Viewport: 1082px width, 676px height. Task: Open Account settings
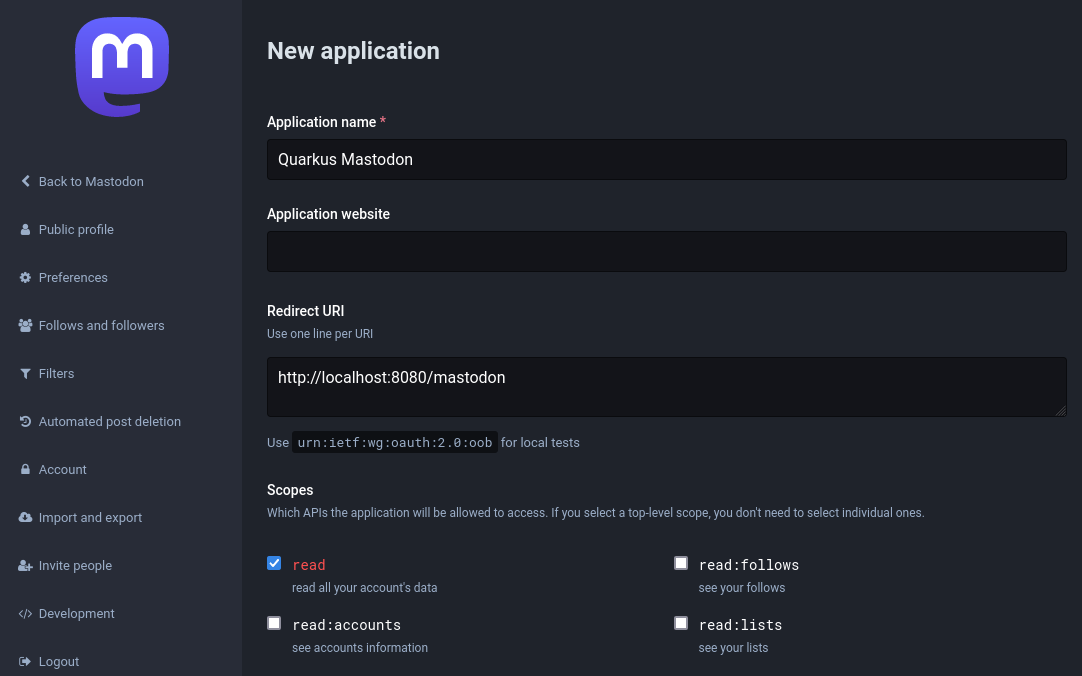click(x=63, y=469)
